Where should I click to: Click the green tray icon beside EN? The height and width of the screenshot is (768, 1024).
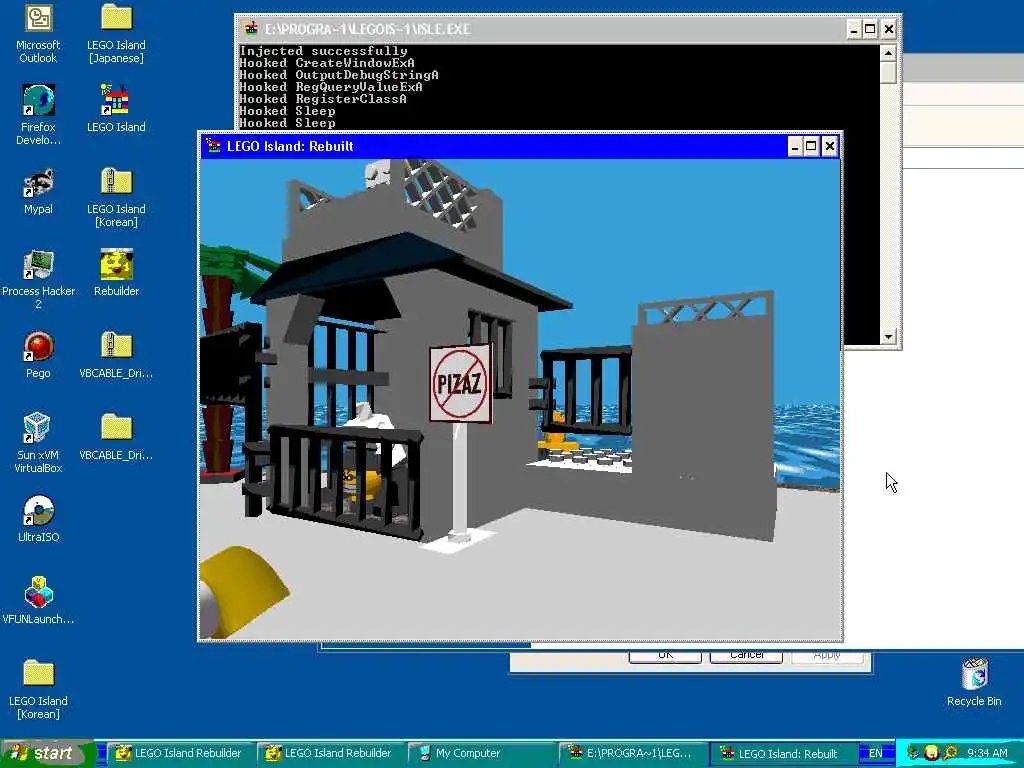[x=913, y=753]
